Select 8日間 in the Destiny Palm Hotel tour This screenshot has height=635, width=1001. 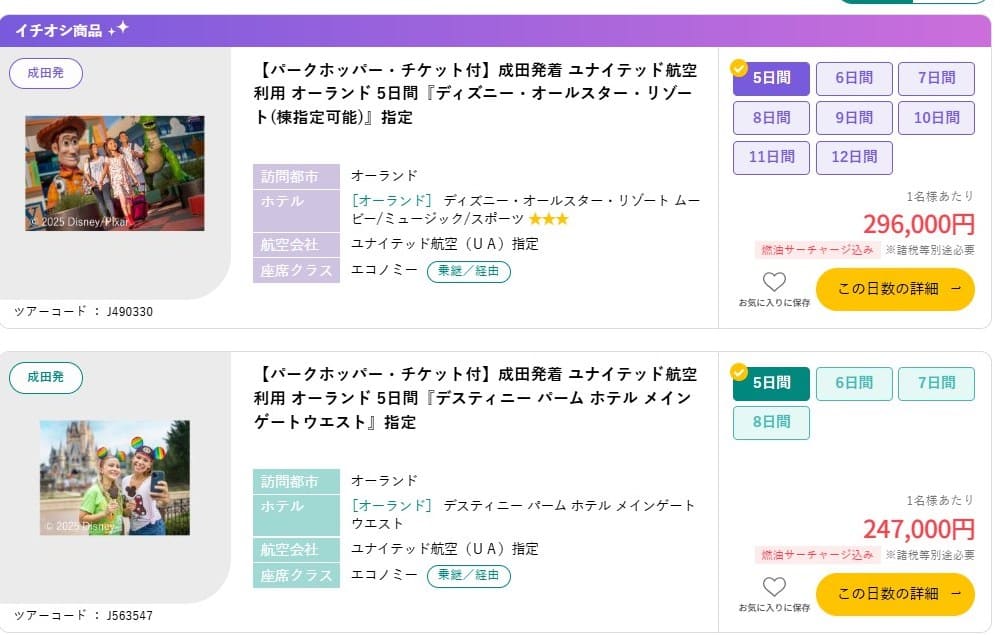click(771, 422)
